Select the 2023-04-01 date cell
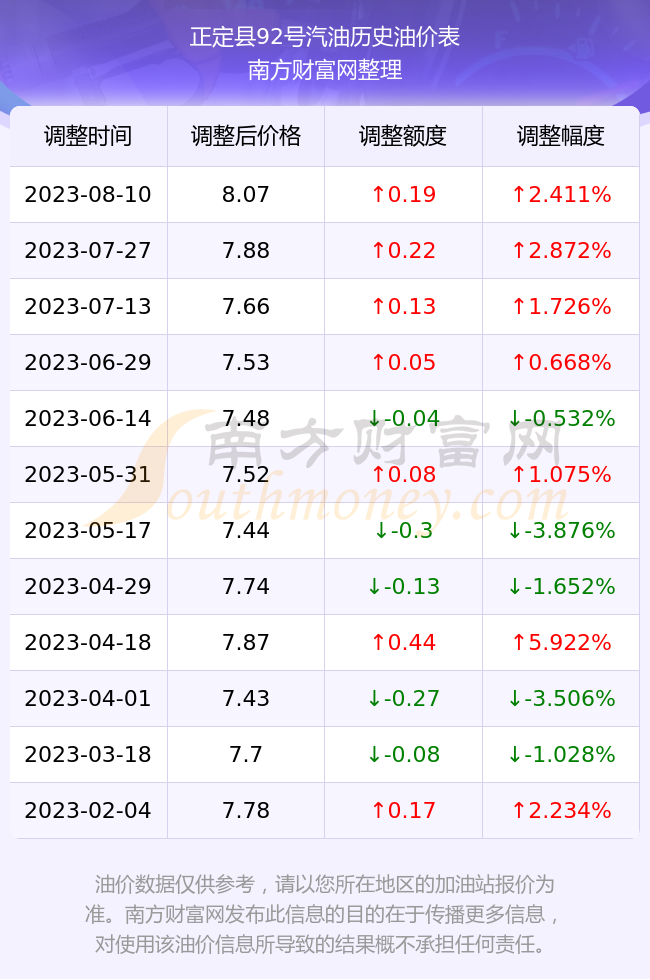Screen dimensions: 650x980 tap(88, 698)
